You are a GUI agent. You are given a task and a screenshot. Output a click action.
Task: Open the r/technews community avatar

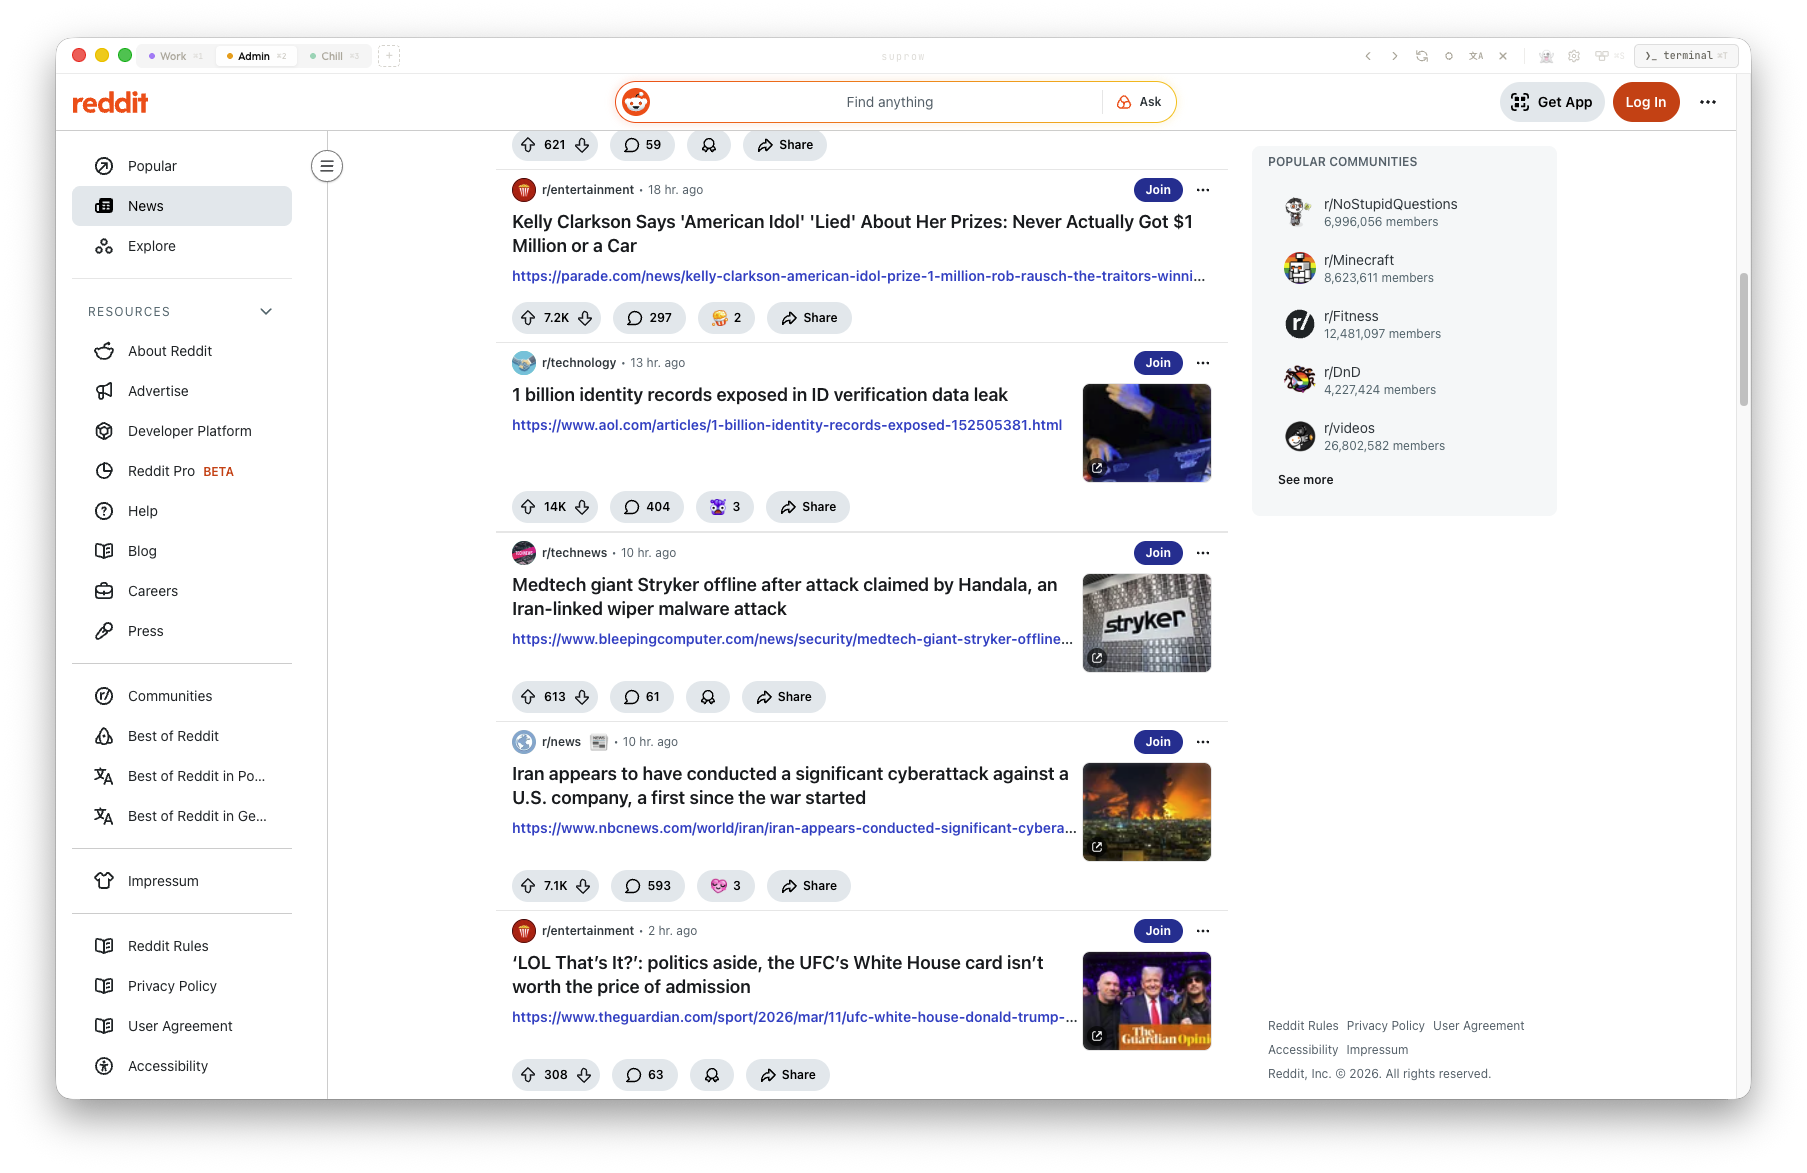coord(523,552)
